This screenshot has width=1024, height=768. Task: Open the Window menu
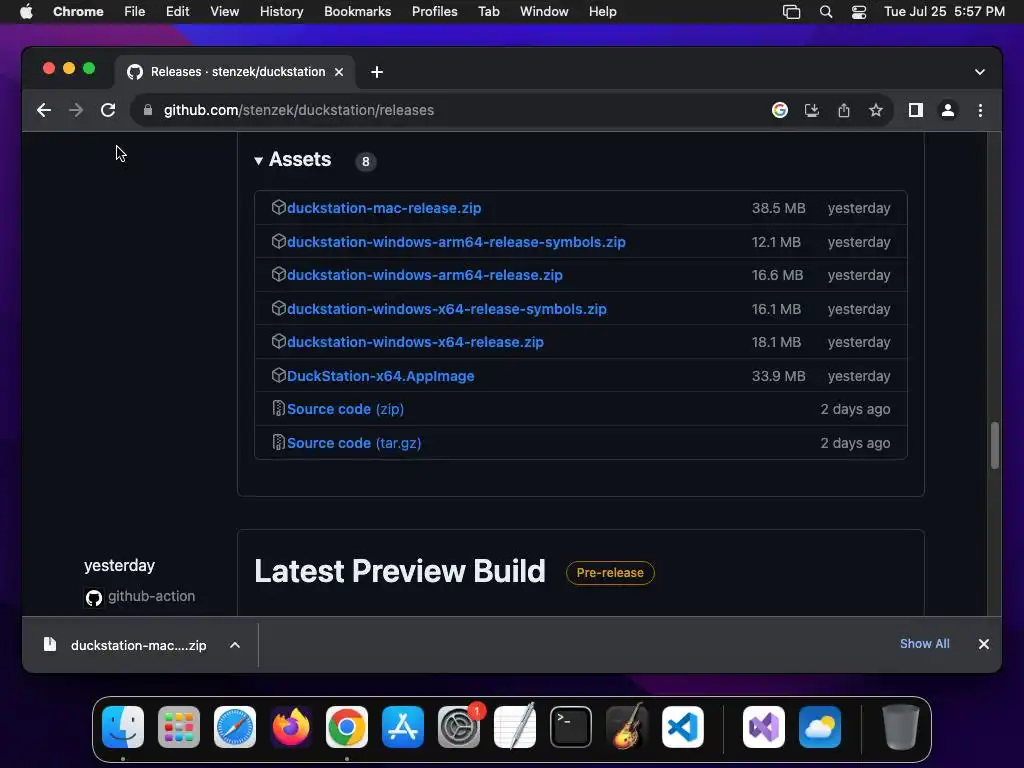(x=544, y=12)
